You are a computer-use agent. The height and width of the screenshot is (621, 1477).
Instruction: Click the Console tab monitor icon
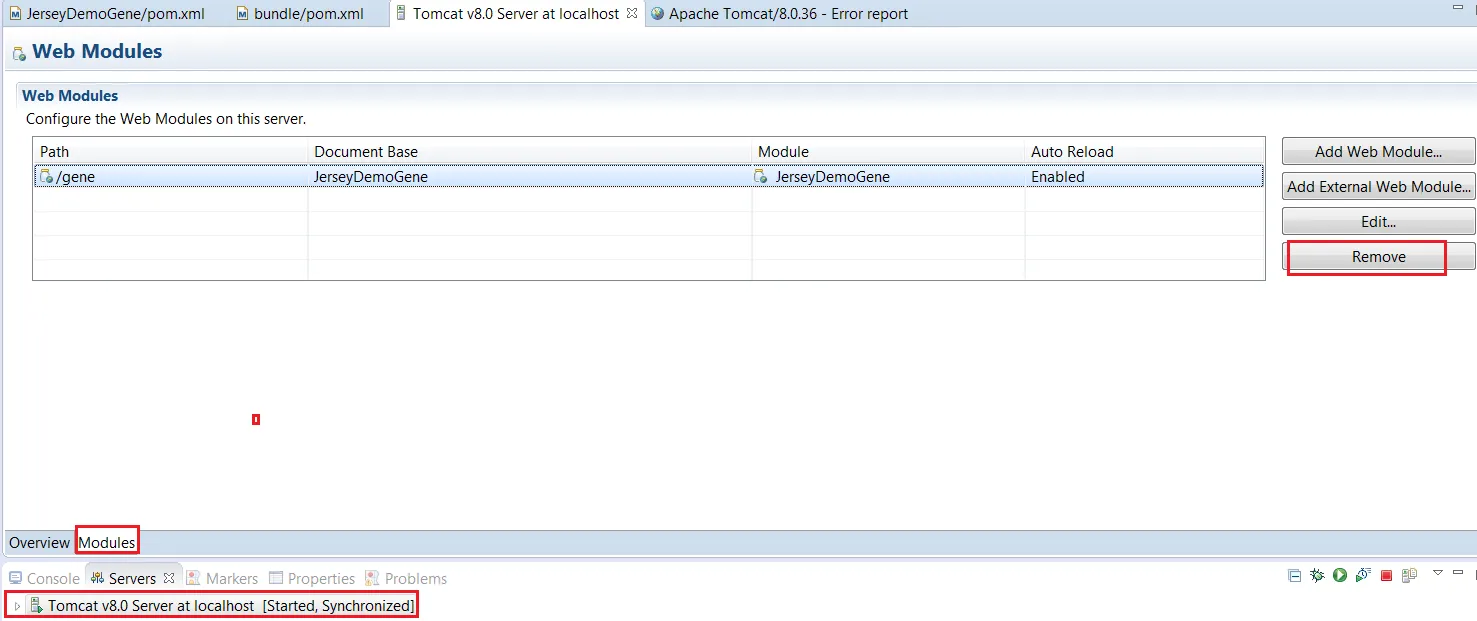click(16, 578)
